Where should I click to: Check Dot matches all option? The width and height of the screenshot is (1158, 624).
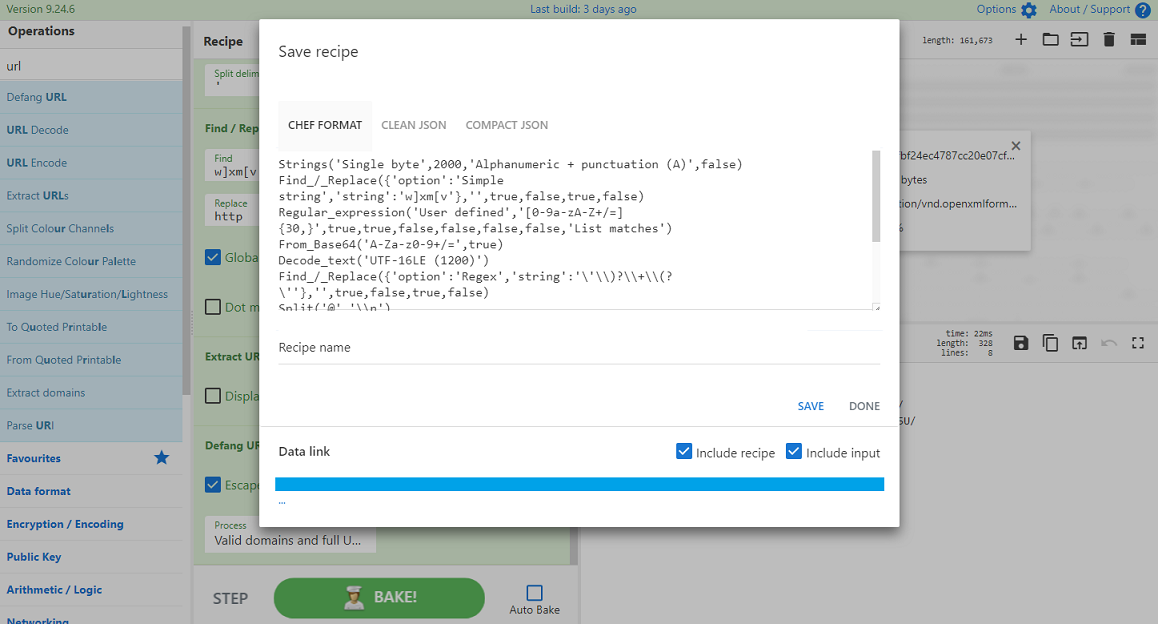pyautogui.click(x=213, y=306)
